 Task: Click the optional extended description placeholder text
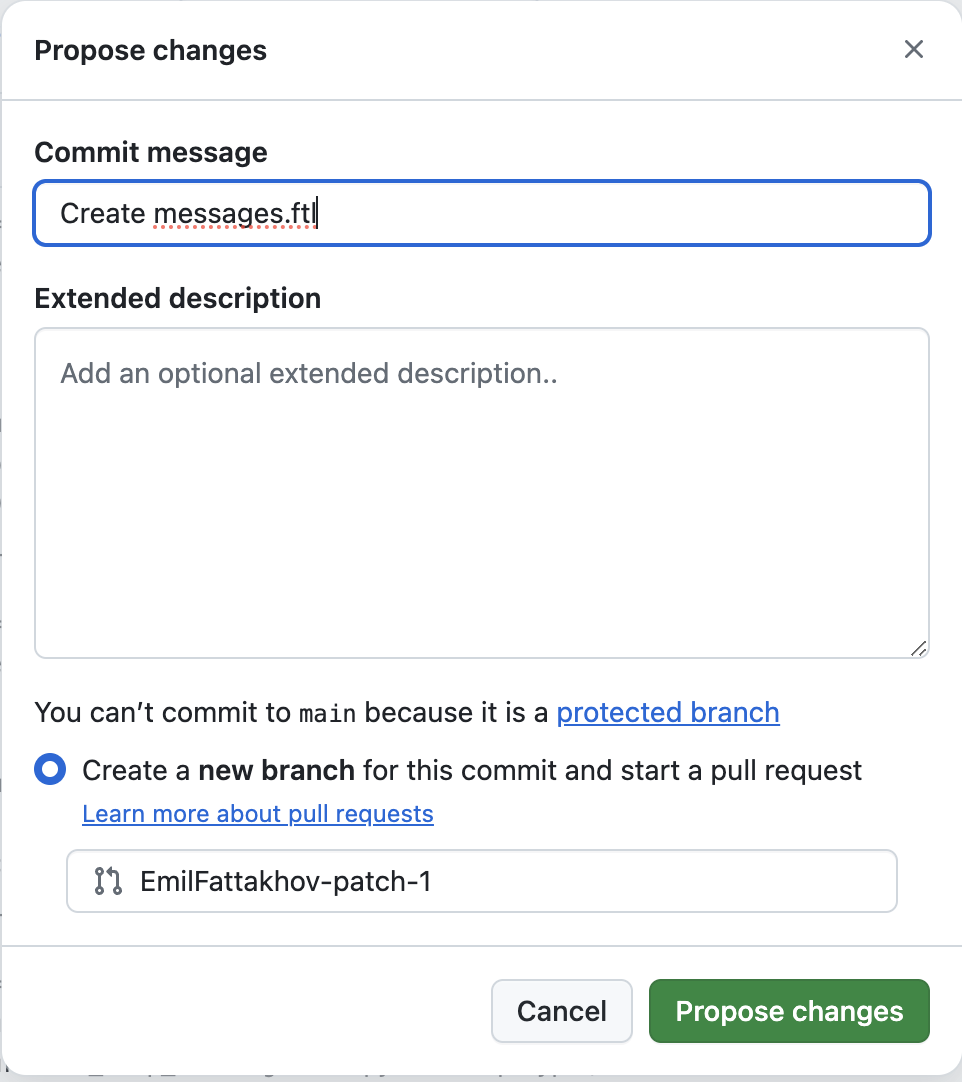pyautogui.click(x=309, y=374)
